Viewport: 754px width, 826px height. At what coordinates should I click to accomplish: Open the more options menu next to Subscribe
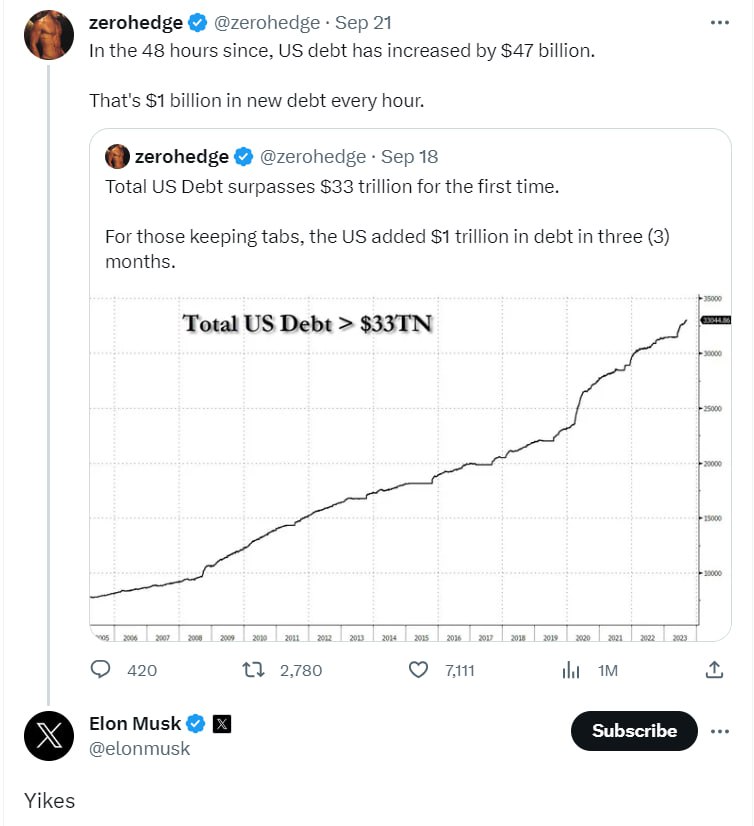coord(719,731)
